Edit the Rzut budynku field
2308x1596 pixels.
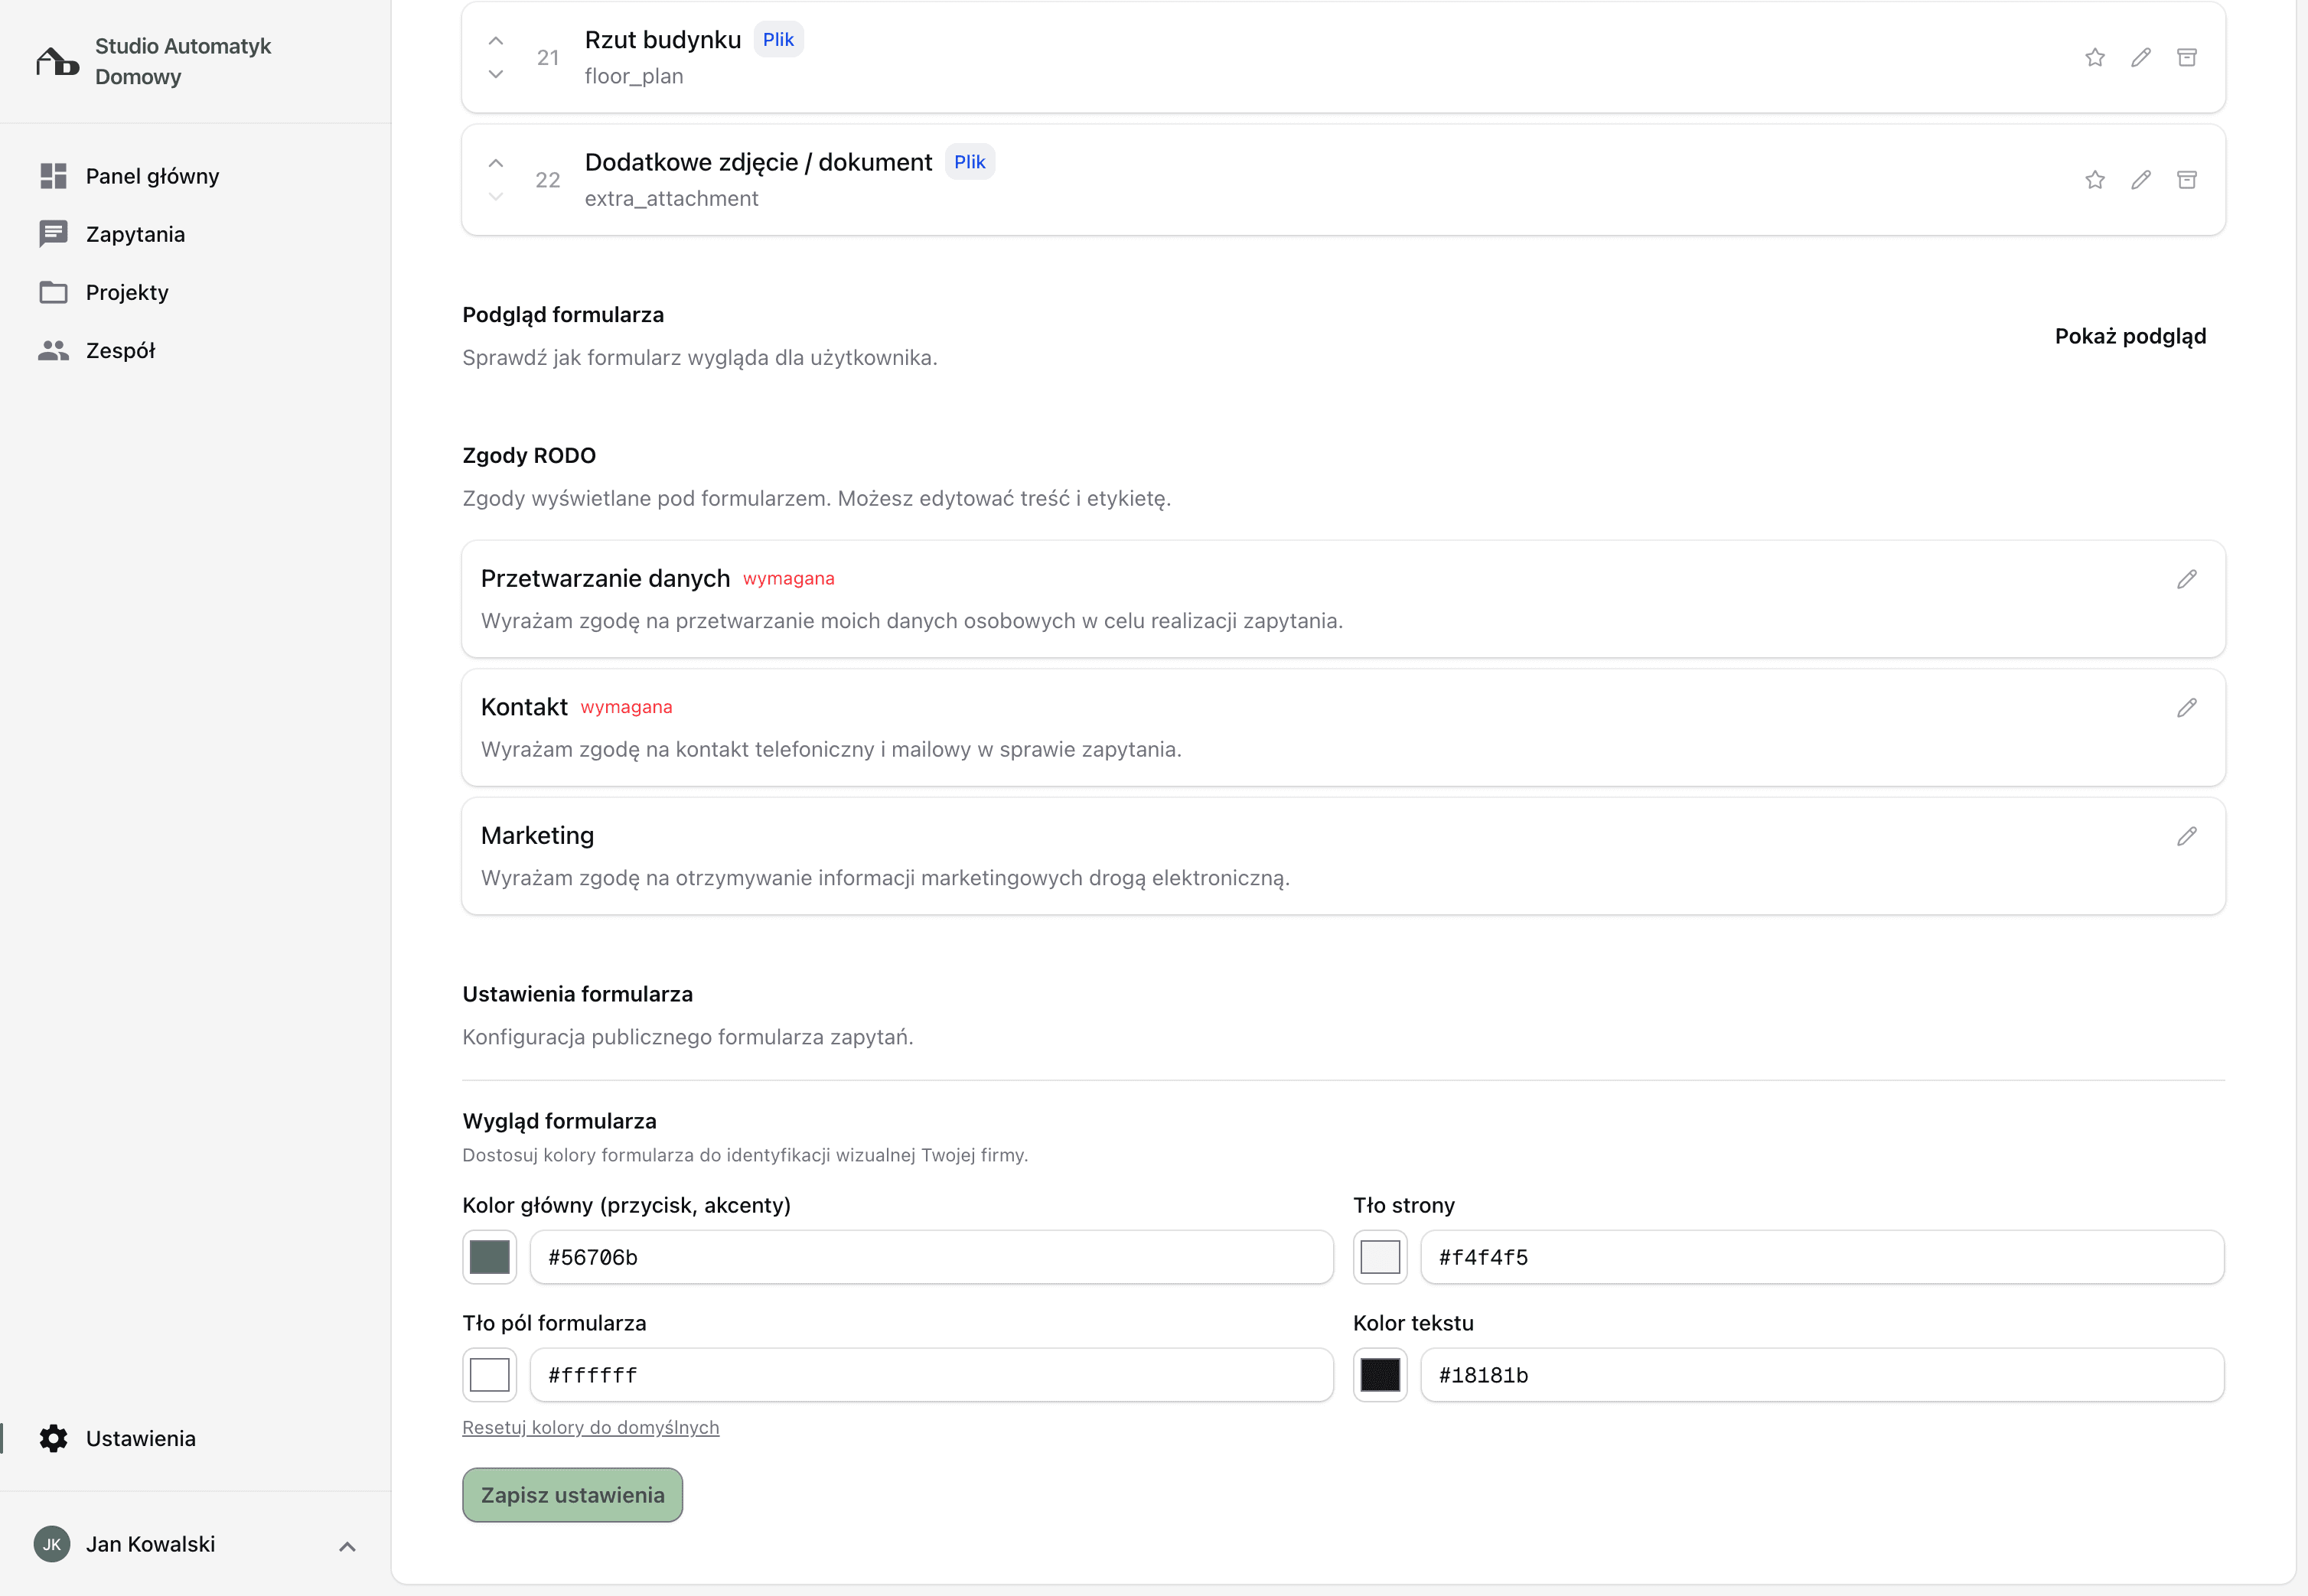[x=2141, y=58]
